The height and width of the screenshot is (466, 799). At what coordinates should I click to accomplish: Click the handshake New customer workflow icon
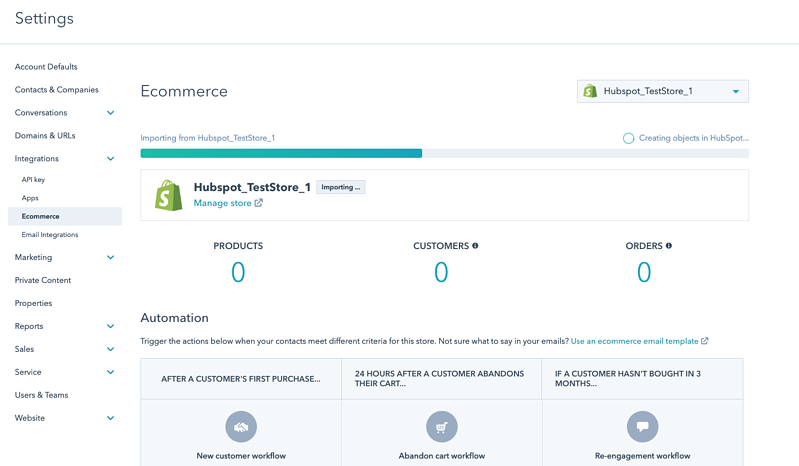click(x=241, y=427)
